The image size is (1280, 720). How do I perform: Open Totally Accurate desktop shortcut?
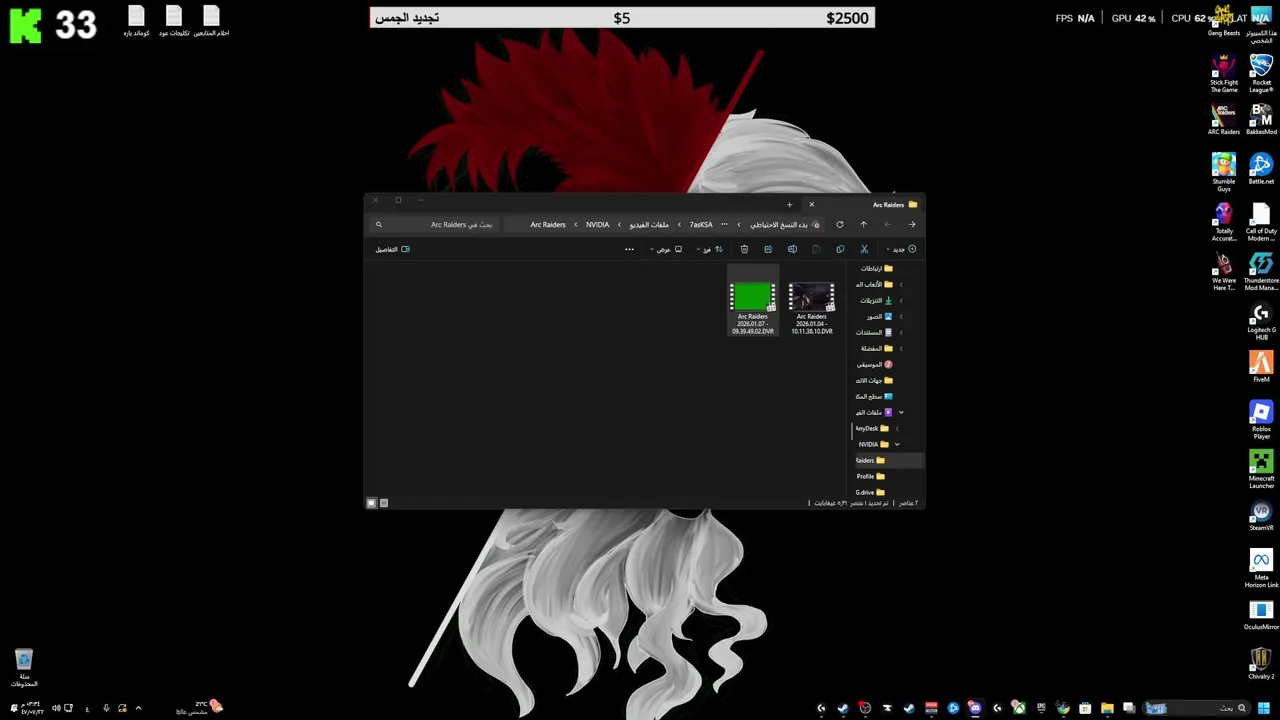[1224, 221]
